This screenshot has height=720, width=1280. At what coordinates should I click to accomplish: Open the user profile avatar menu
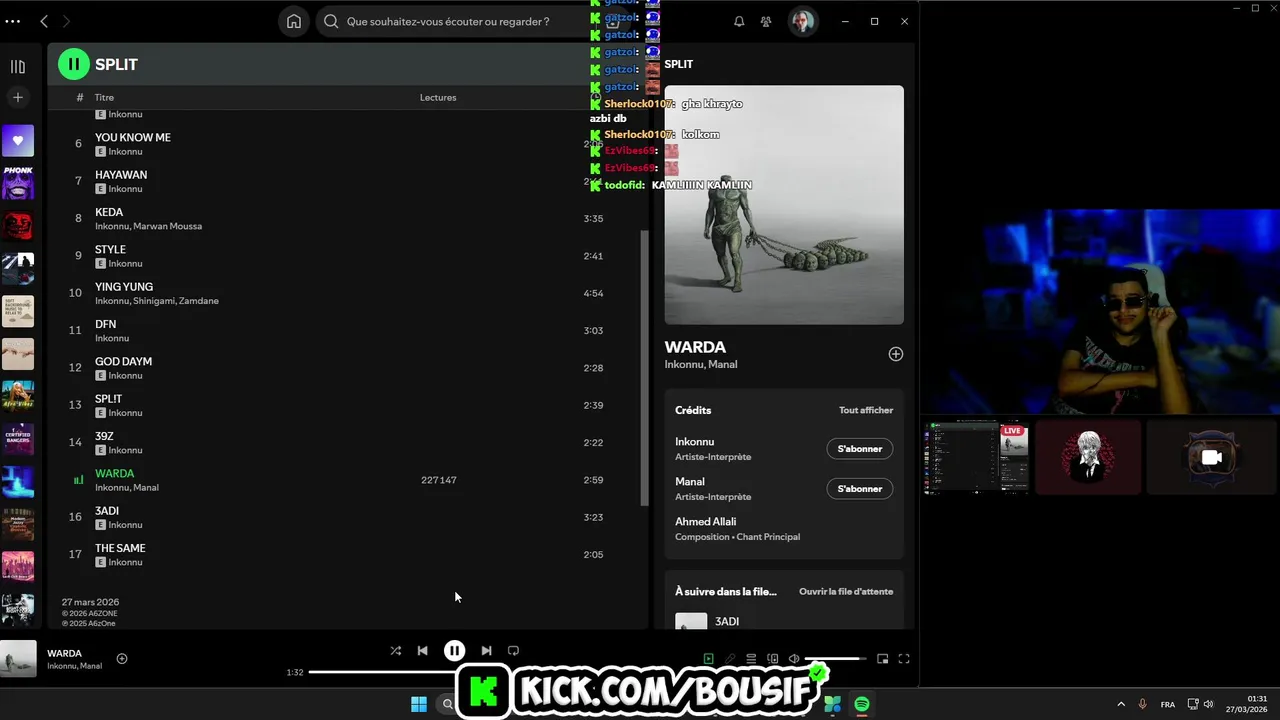(802, 21)
